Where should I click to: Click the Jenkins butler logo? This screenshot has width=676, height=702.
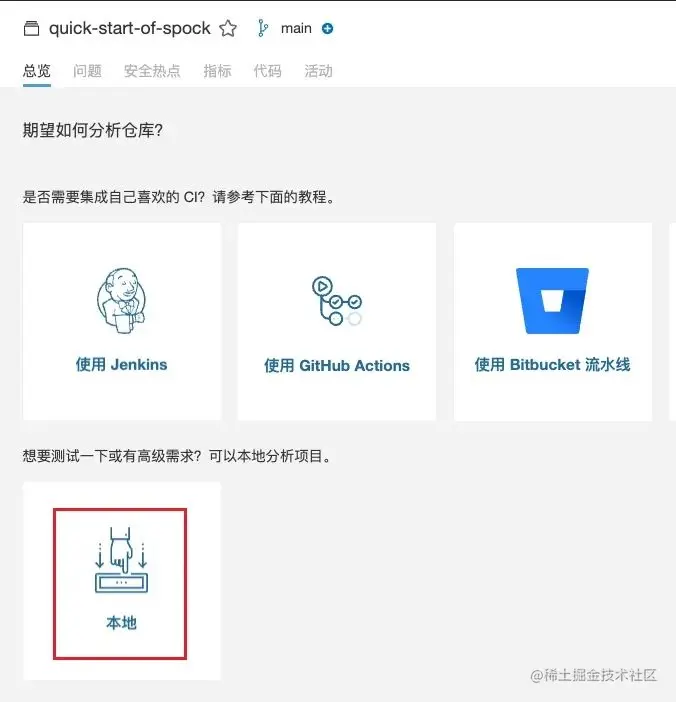(x=121, y=300)
